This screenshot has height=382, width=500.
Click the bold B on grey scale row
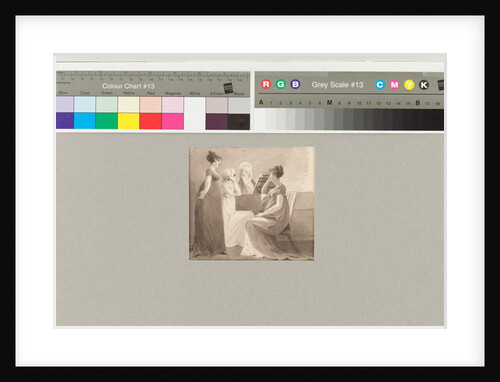417,103
